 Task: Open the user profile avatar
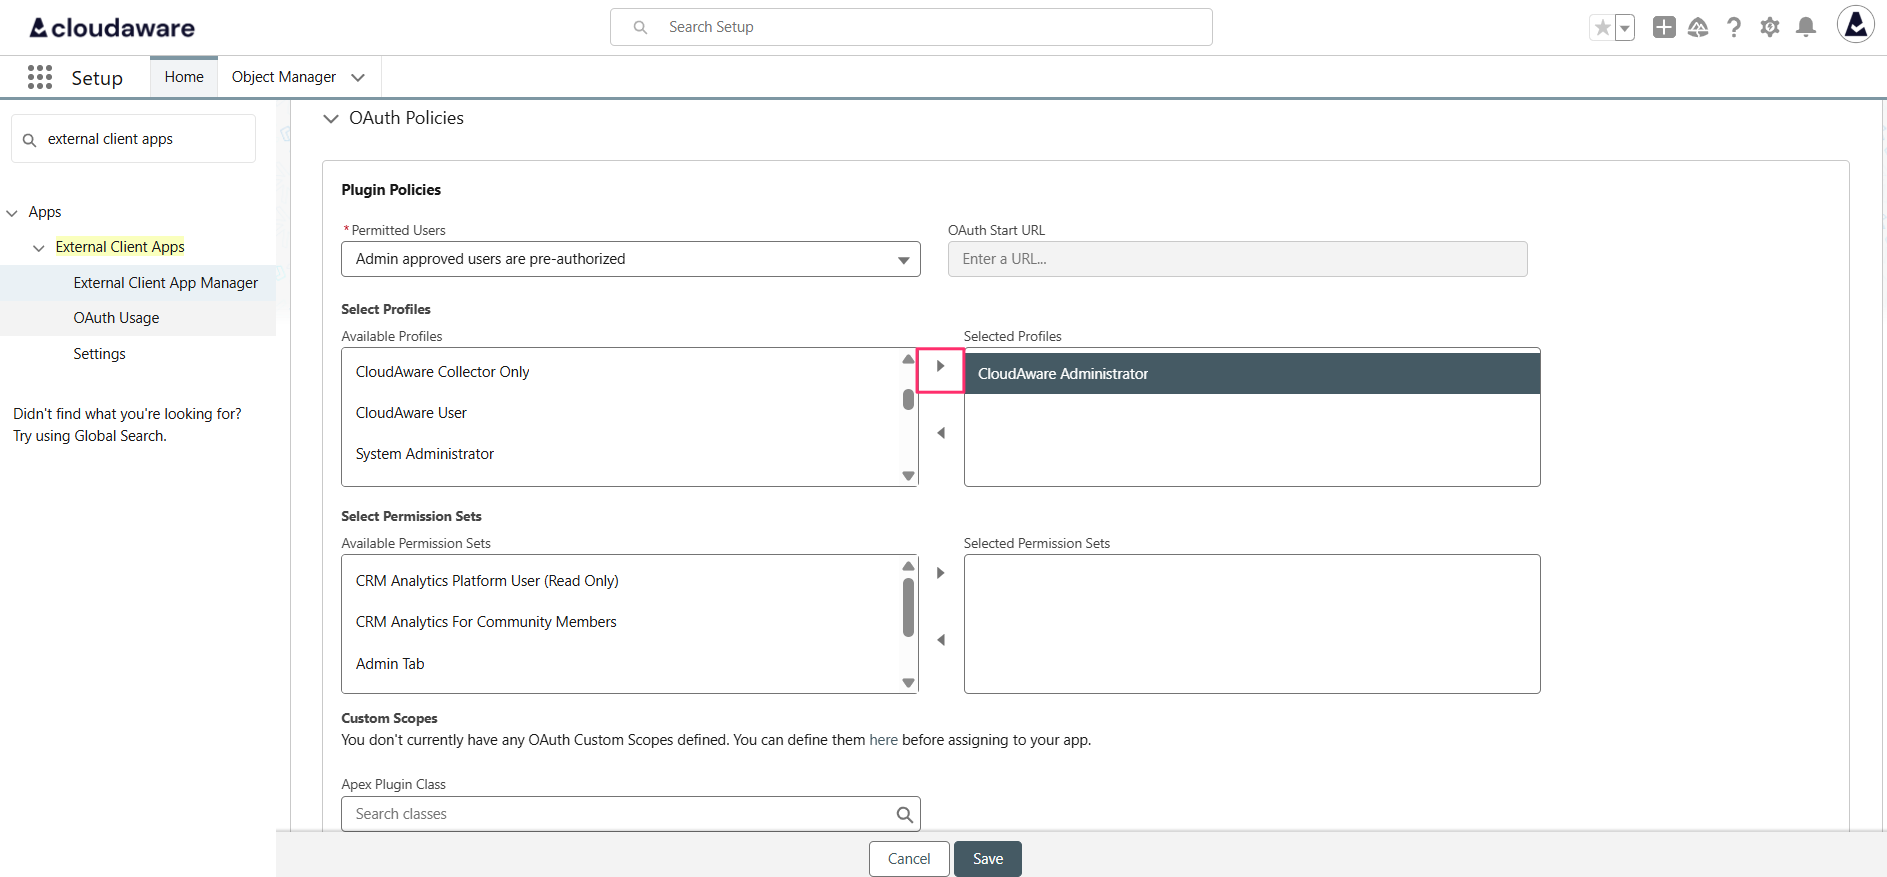tap(1855, 25)
